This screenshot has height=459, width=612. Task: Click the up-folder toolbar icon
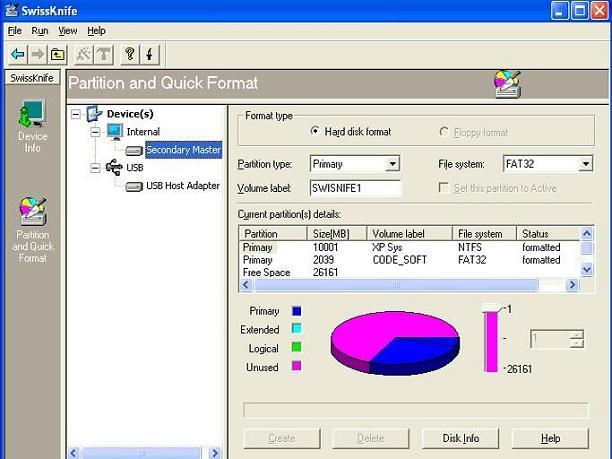[x=58, y=54]
